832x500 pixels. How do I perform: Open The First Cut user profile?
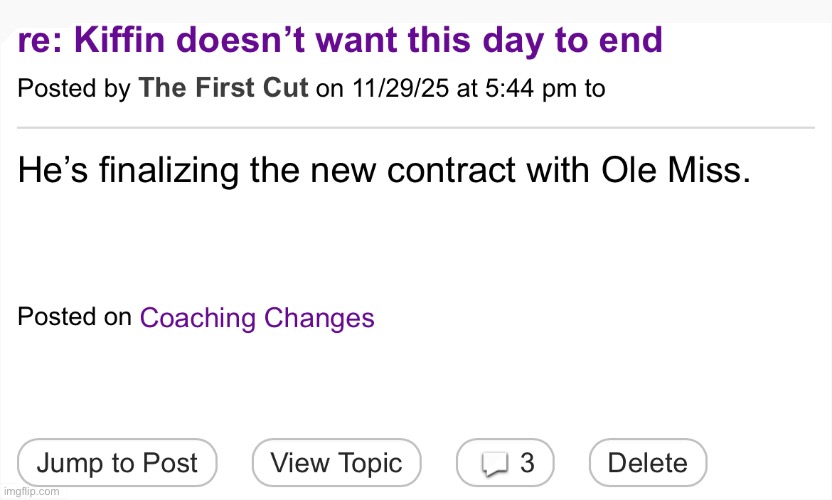pos(223,88)
